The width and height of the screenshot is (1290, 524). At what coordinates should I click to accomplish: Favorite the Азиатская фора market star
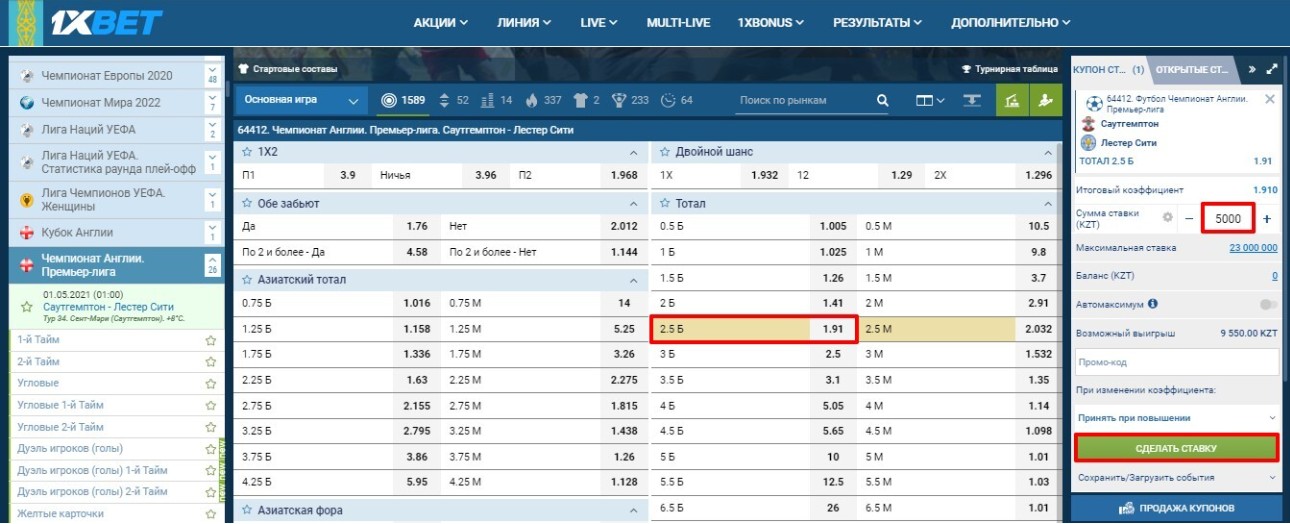pos(247,510)
